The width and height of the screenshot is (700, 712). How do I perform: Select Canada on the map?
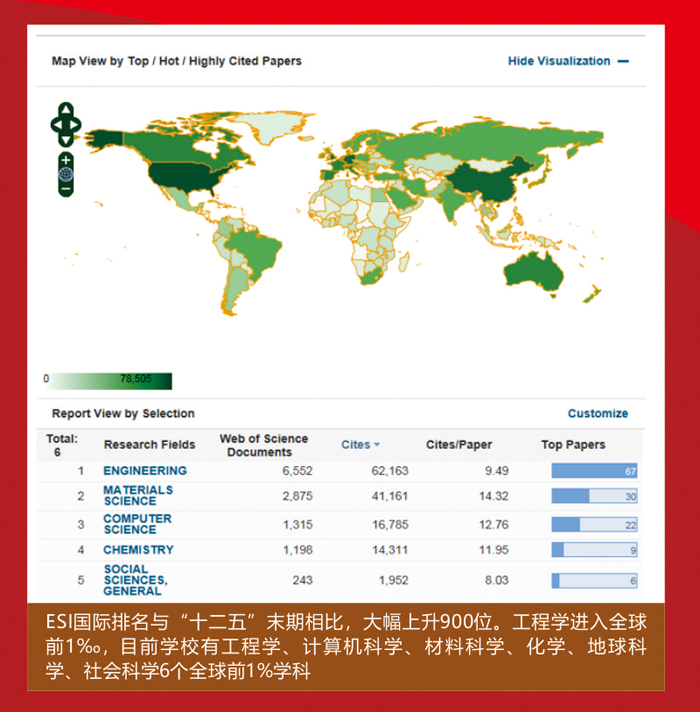[177, 146]
